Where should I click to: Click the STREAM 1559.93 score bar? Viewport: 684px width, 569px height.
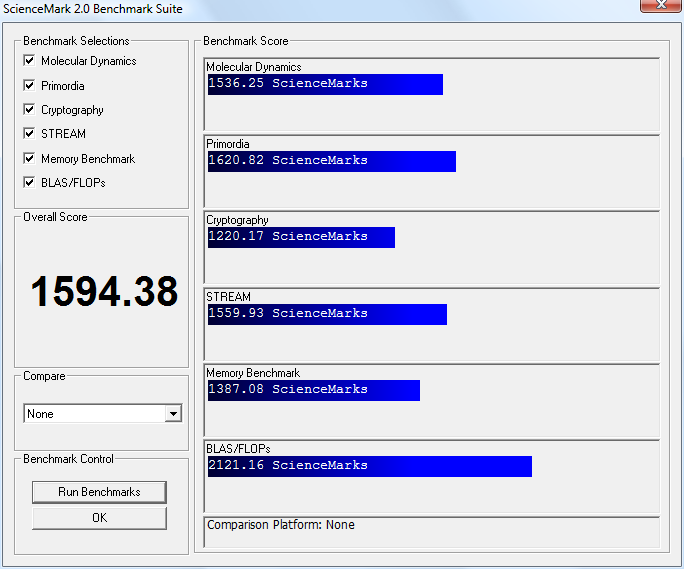[327, 314]
